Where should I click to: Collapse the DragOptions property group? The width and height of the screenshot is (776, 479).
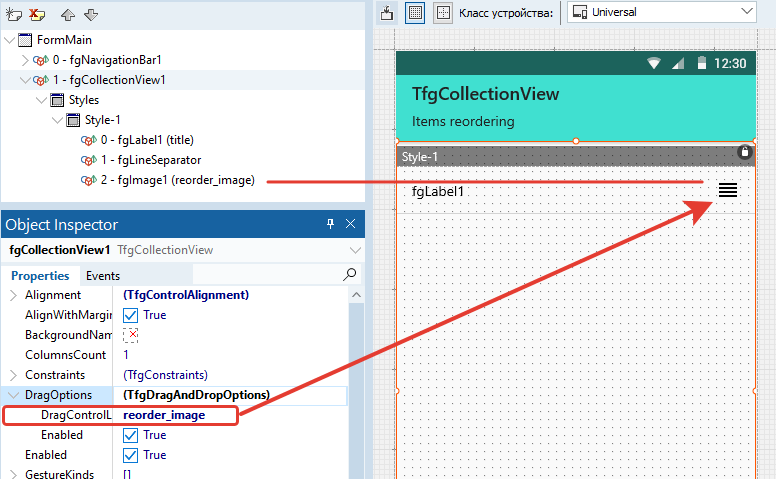(13, 395)
